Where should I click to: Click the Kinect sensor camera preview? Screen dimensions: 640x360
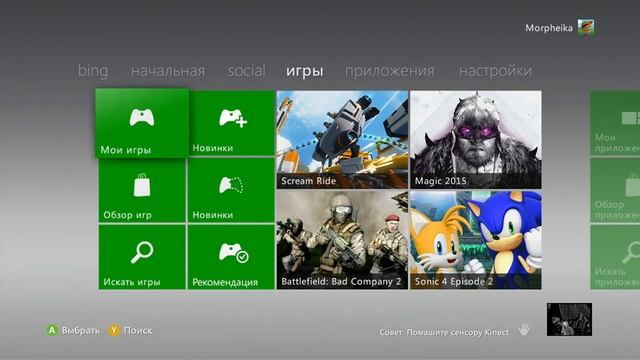pyautogui.click(x=569, y=320)
